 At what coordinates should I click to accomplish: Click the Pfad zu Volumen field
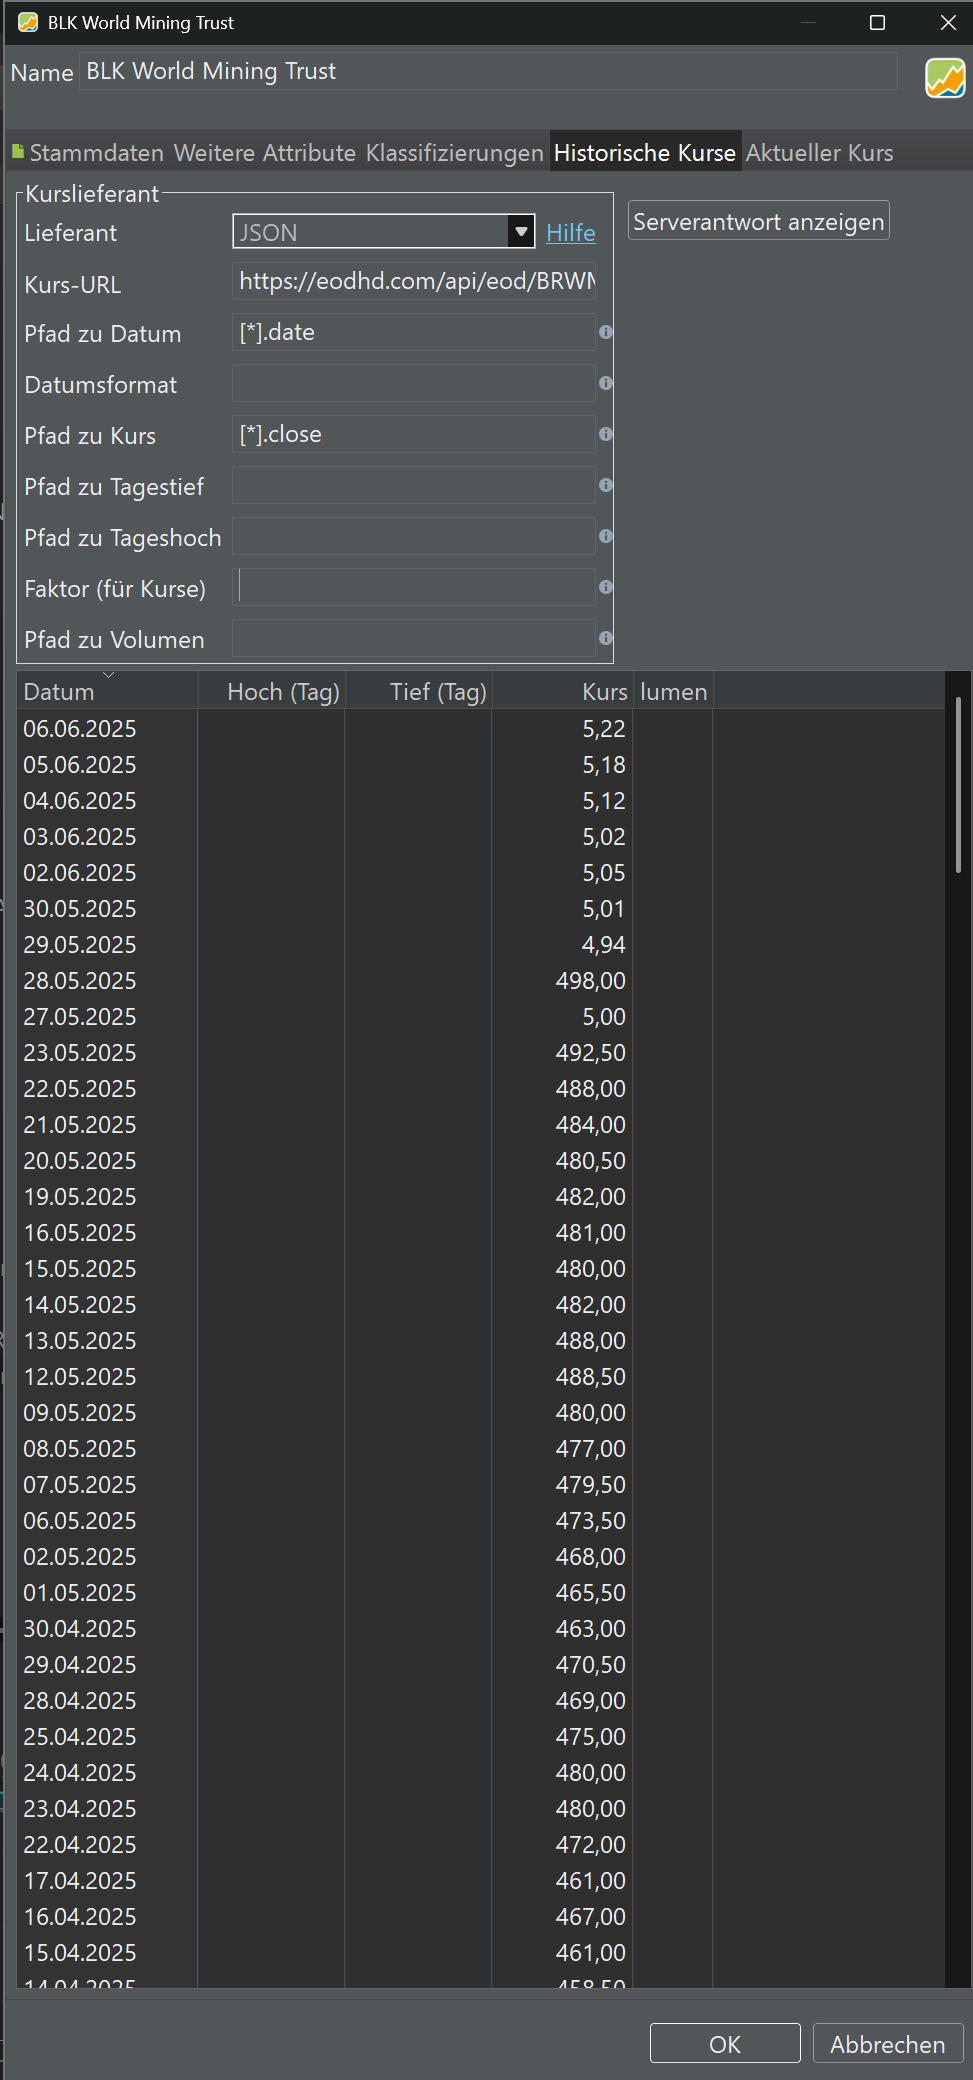(414, 638)
